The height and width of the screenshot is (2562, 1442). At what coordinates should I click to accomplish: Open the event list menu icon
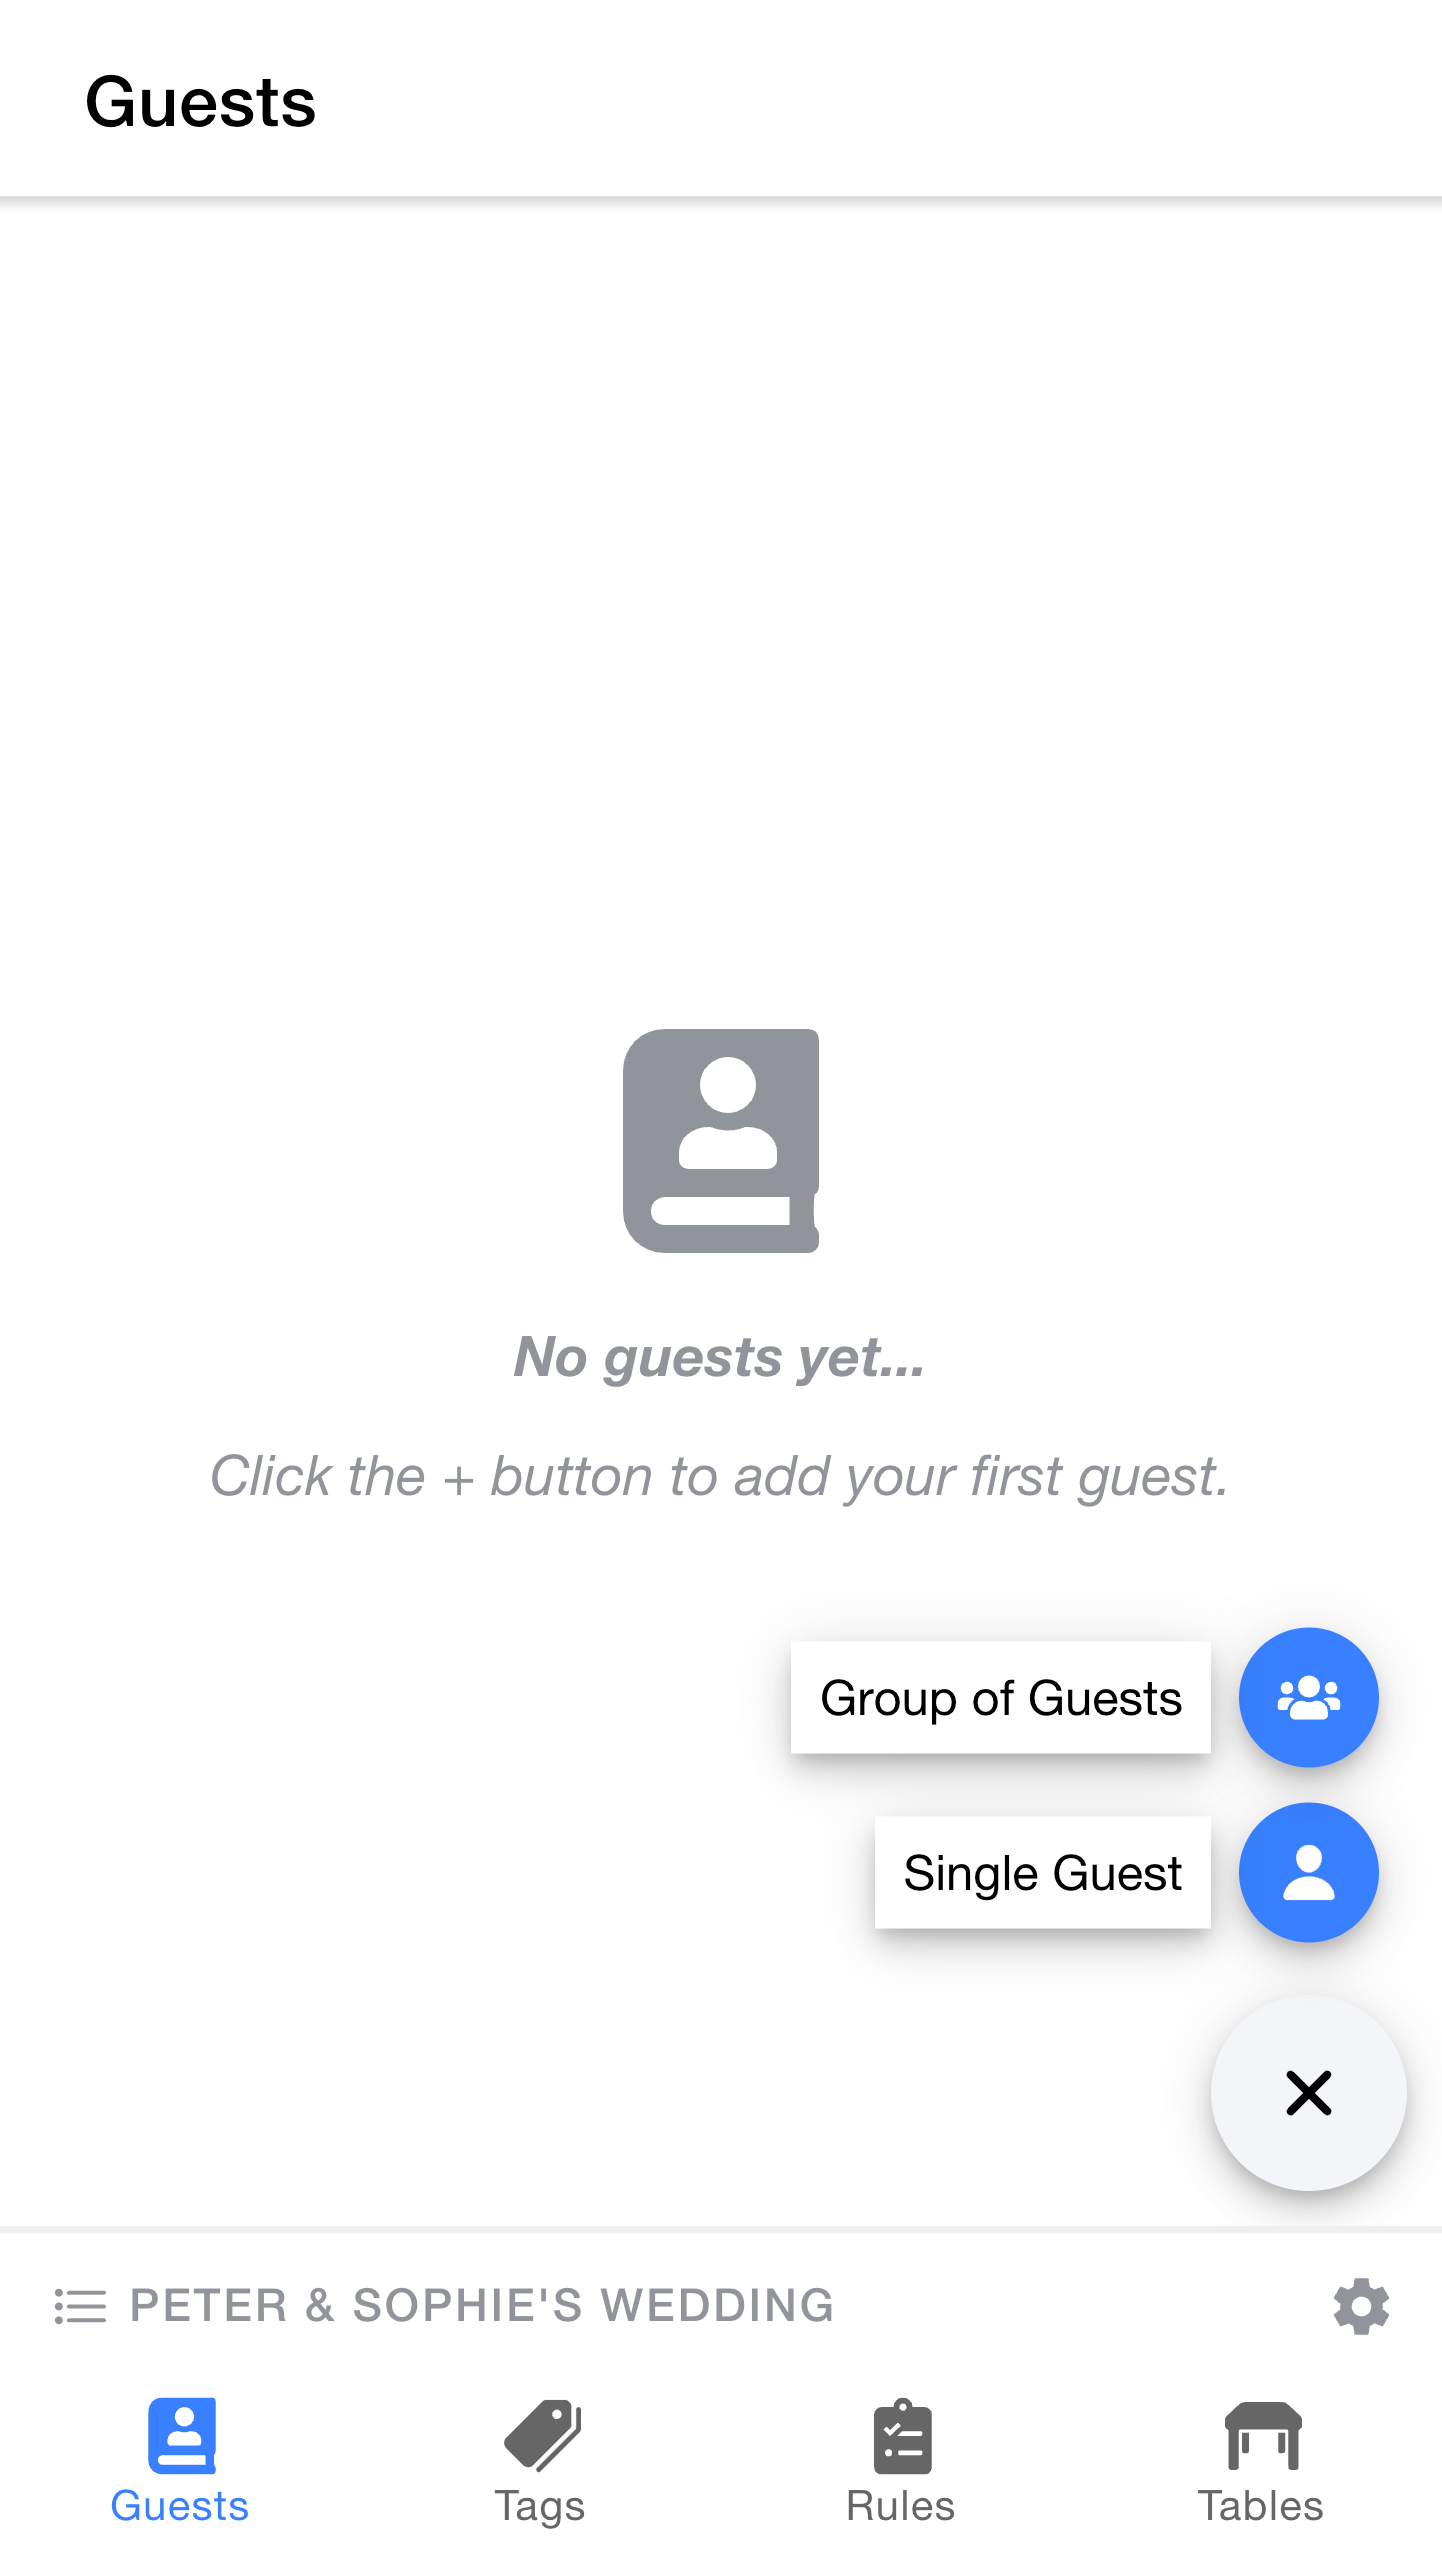80,2306
